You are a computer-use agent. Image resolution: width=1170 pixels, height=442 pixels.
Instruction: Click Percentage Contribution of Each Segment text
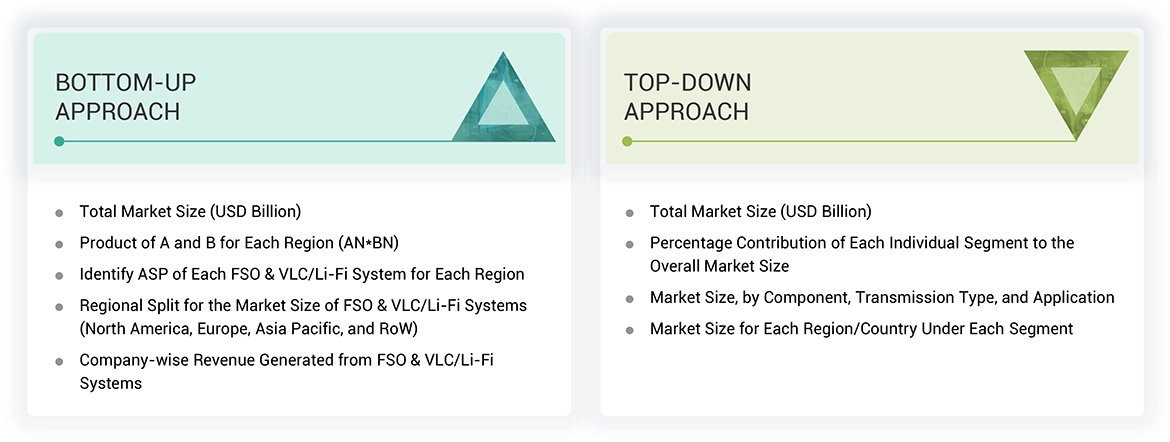861,243
